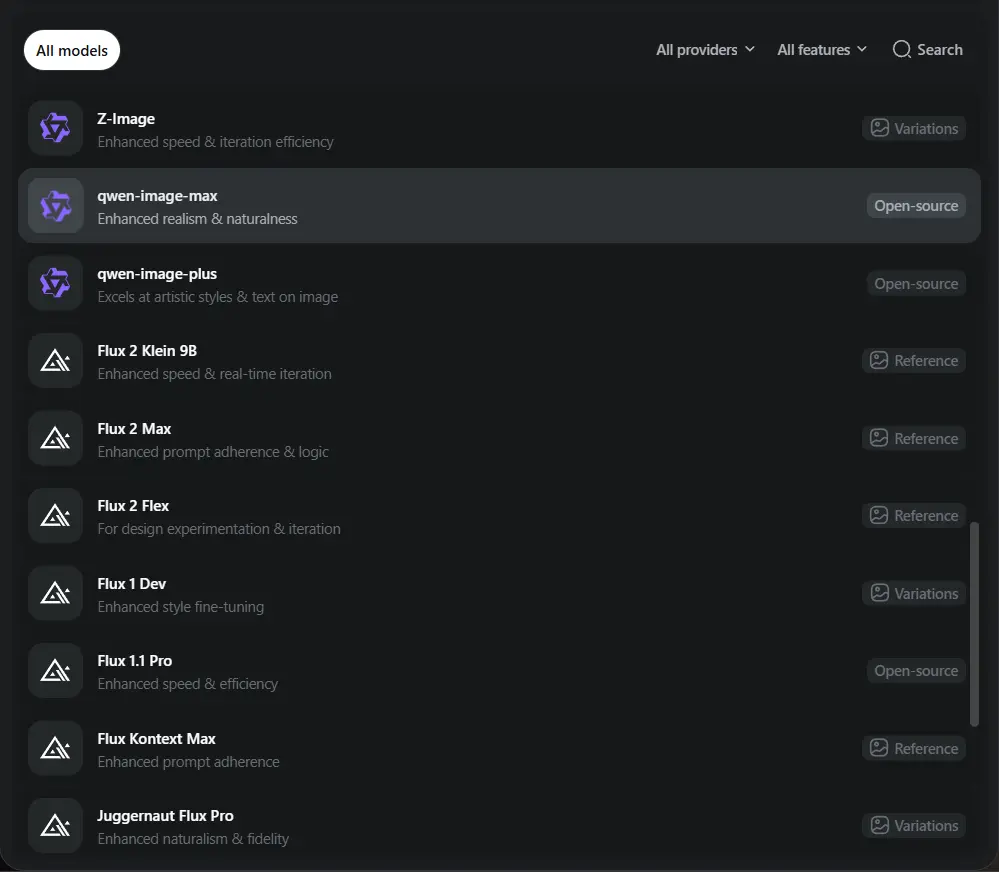
Task: Click the Reference badge on the Flux 2 Klein 9B row
Action: [x=914, y=361]
